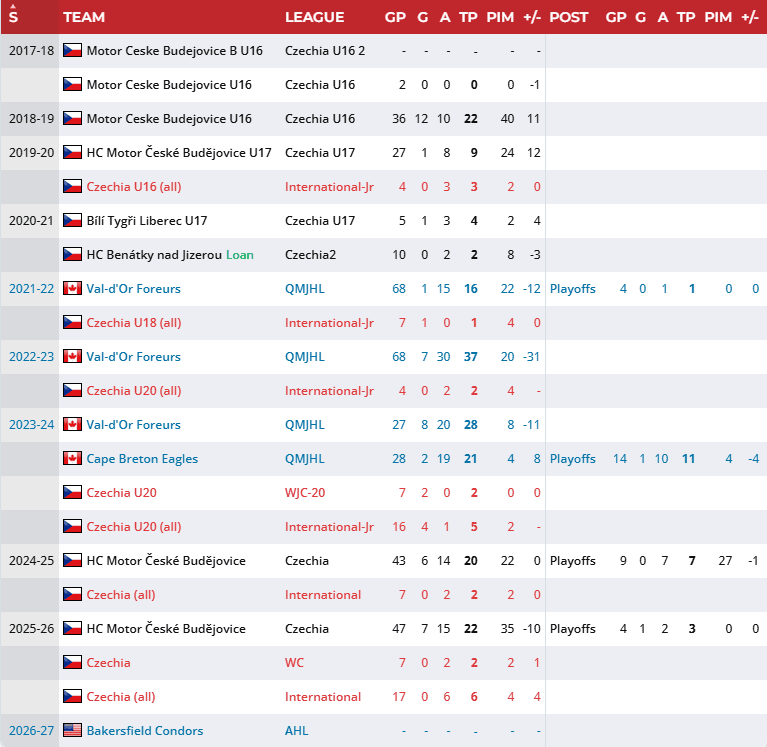Open the Cape Breton Eagles team link
The image size is (767, 747).
[x=142, y=458]
